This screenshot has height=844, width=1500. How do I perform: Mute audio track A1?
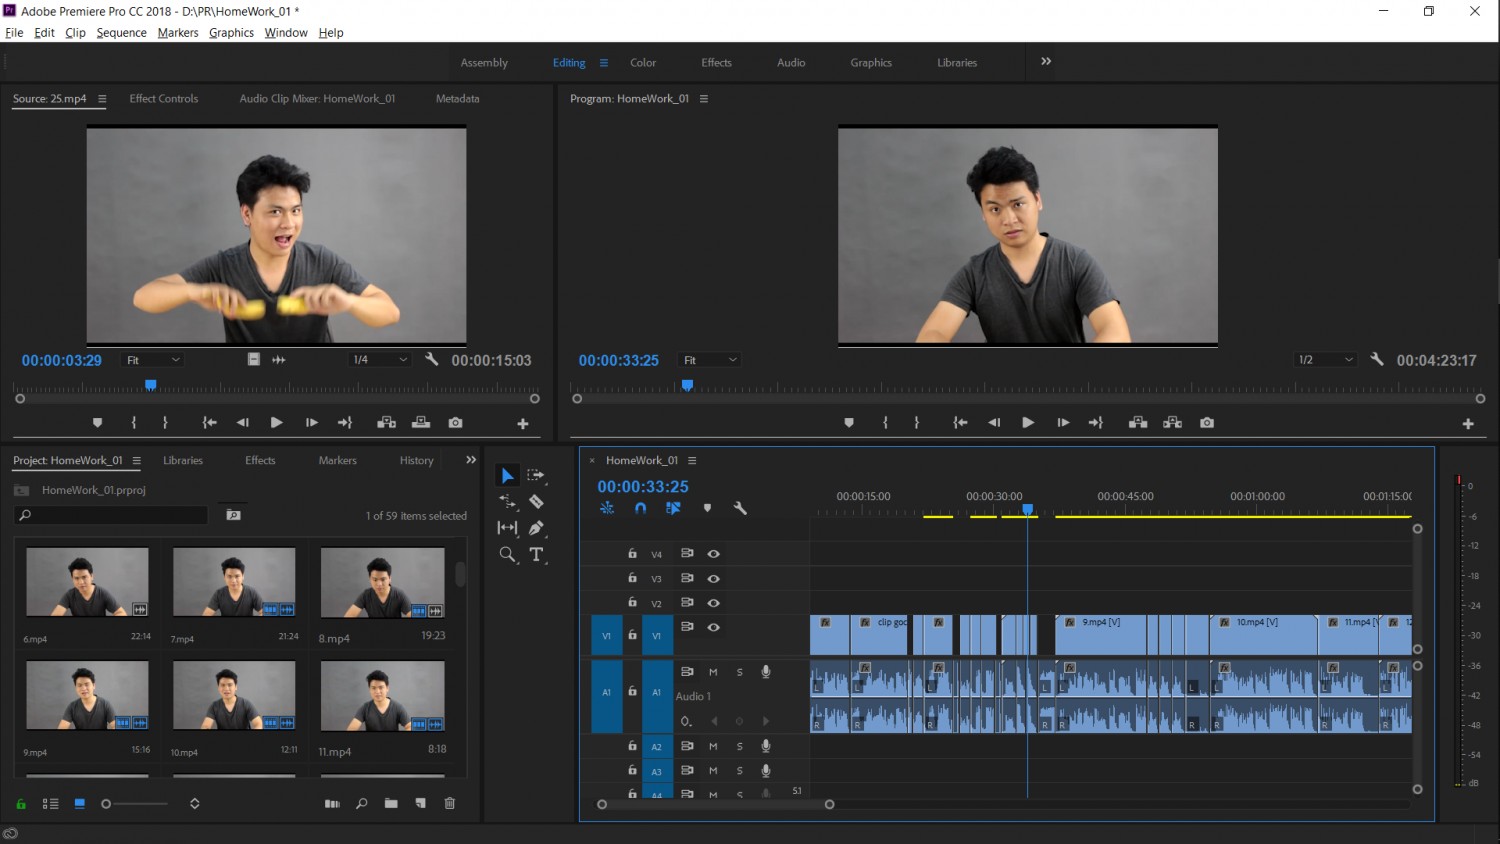713,672
